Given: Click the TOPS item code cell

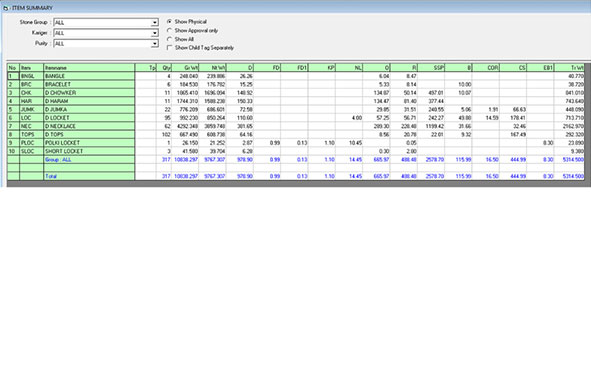Looking at the screenshot, I should click(x=32, y=135).
